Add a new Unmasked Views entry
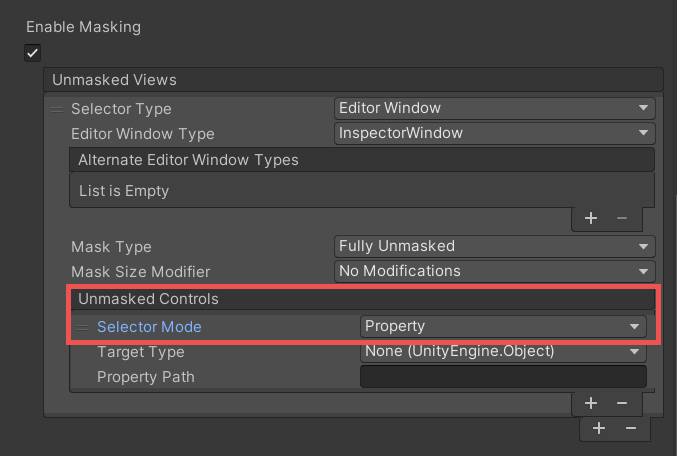This screenshot has height=456, width=677. pyautogui.click(x=599, y=428)
